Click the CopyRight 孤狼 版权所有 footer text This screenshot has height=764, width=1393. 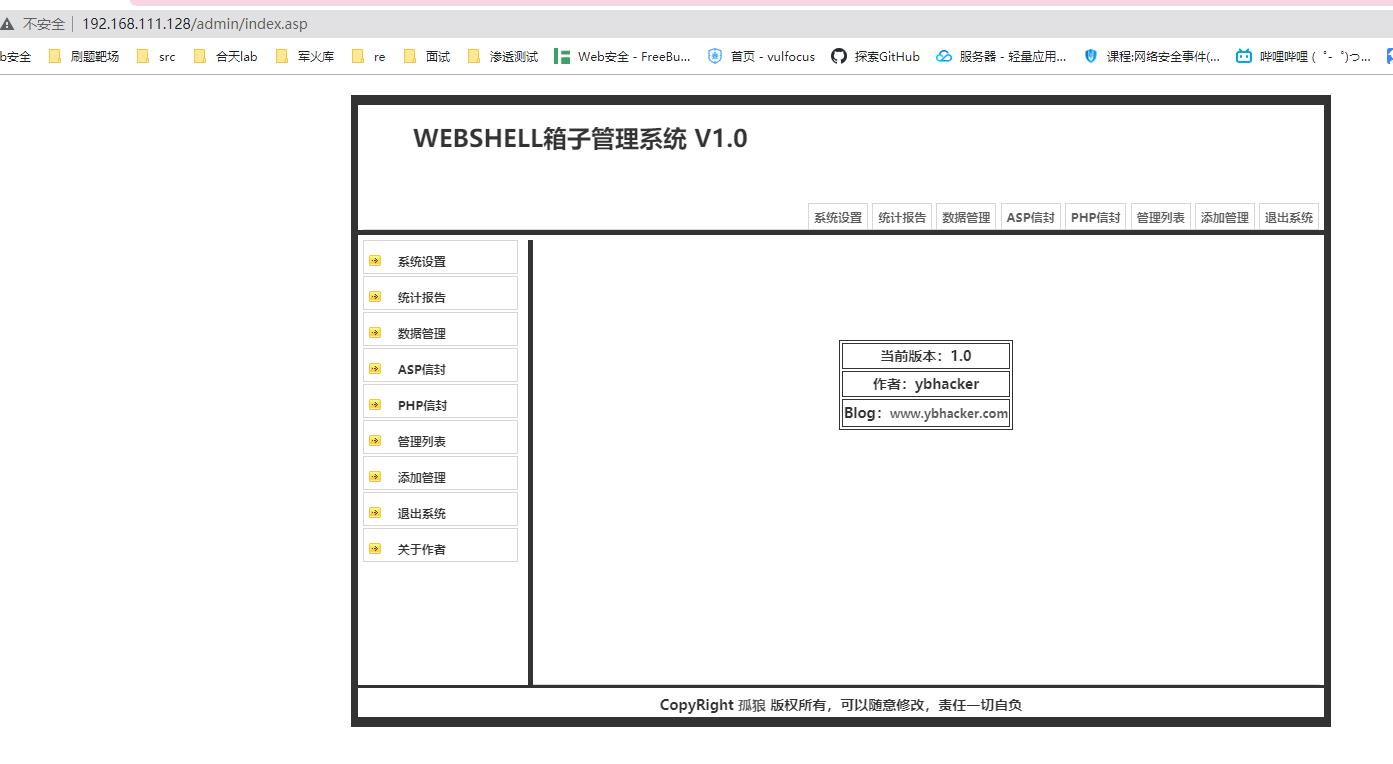pos(841,705)
